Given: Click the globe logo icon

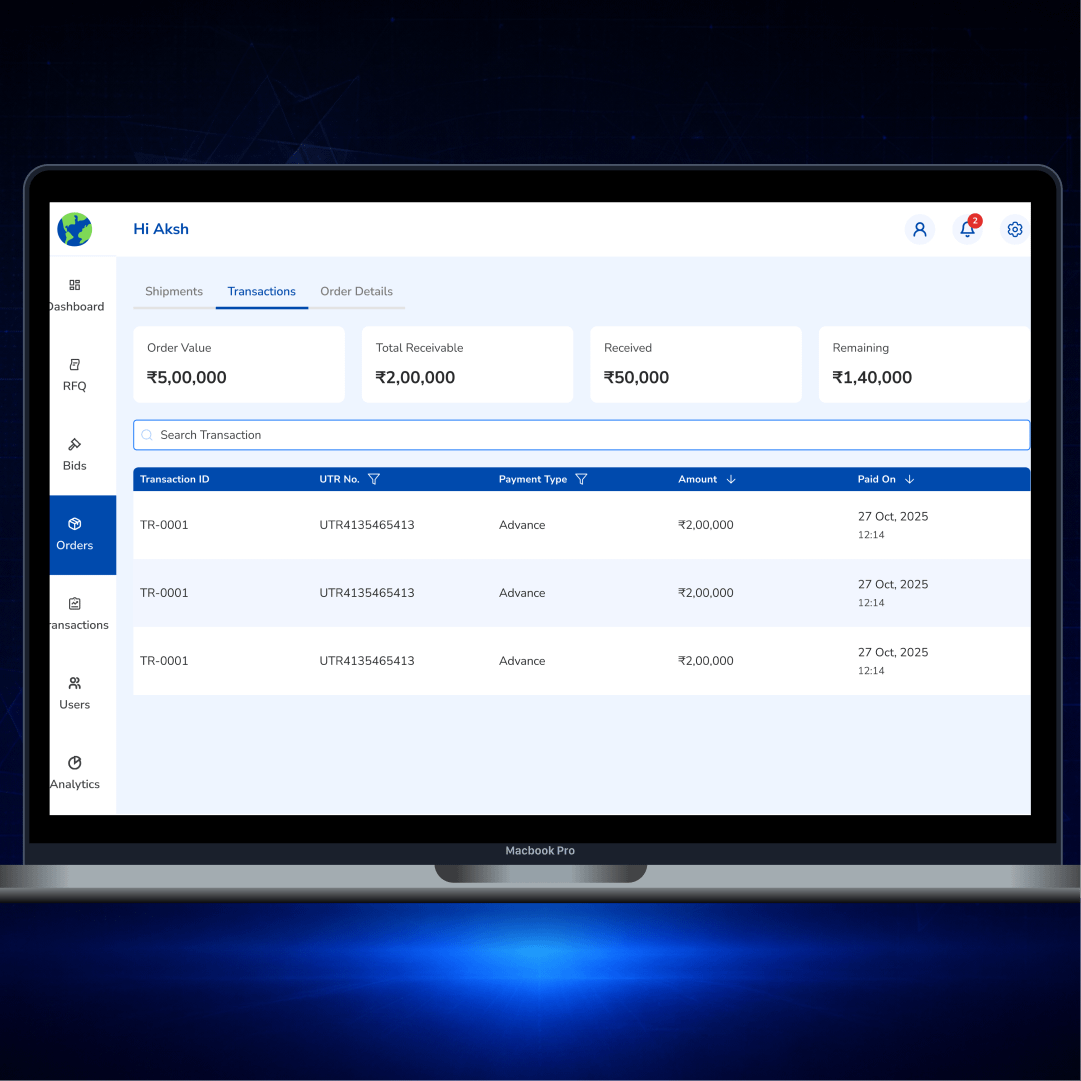Looking at the screenshot, I should click(x=74, y=229).
